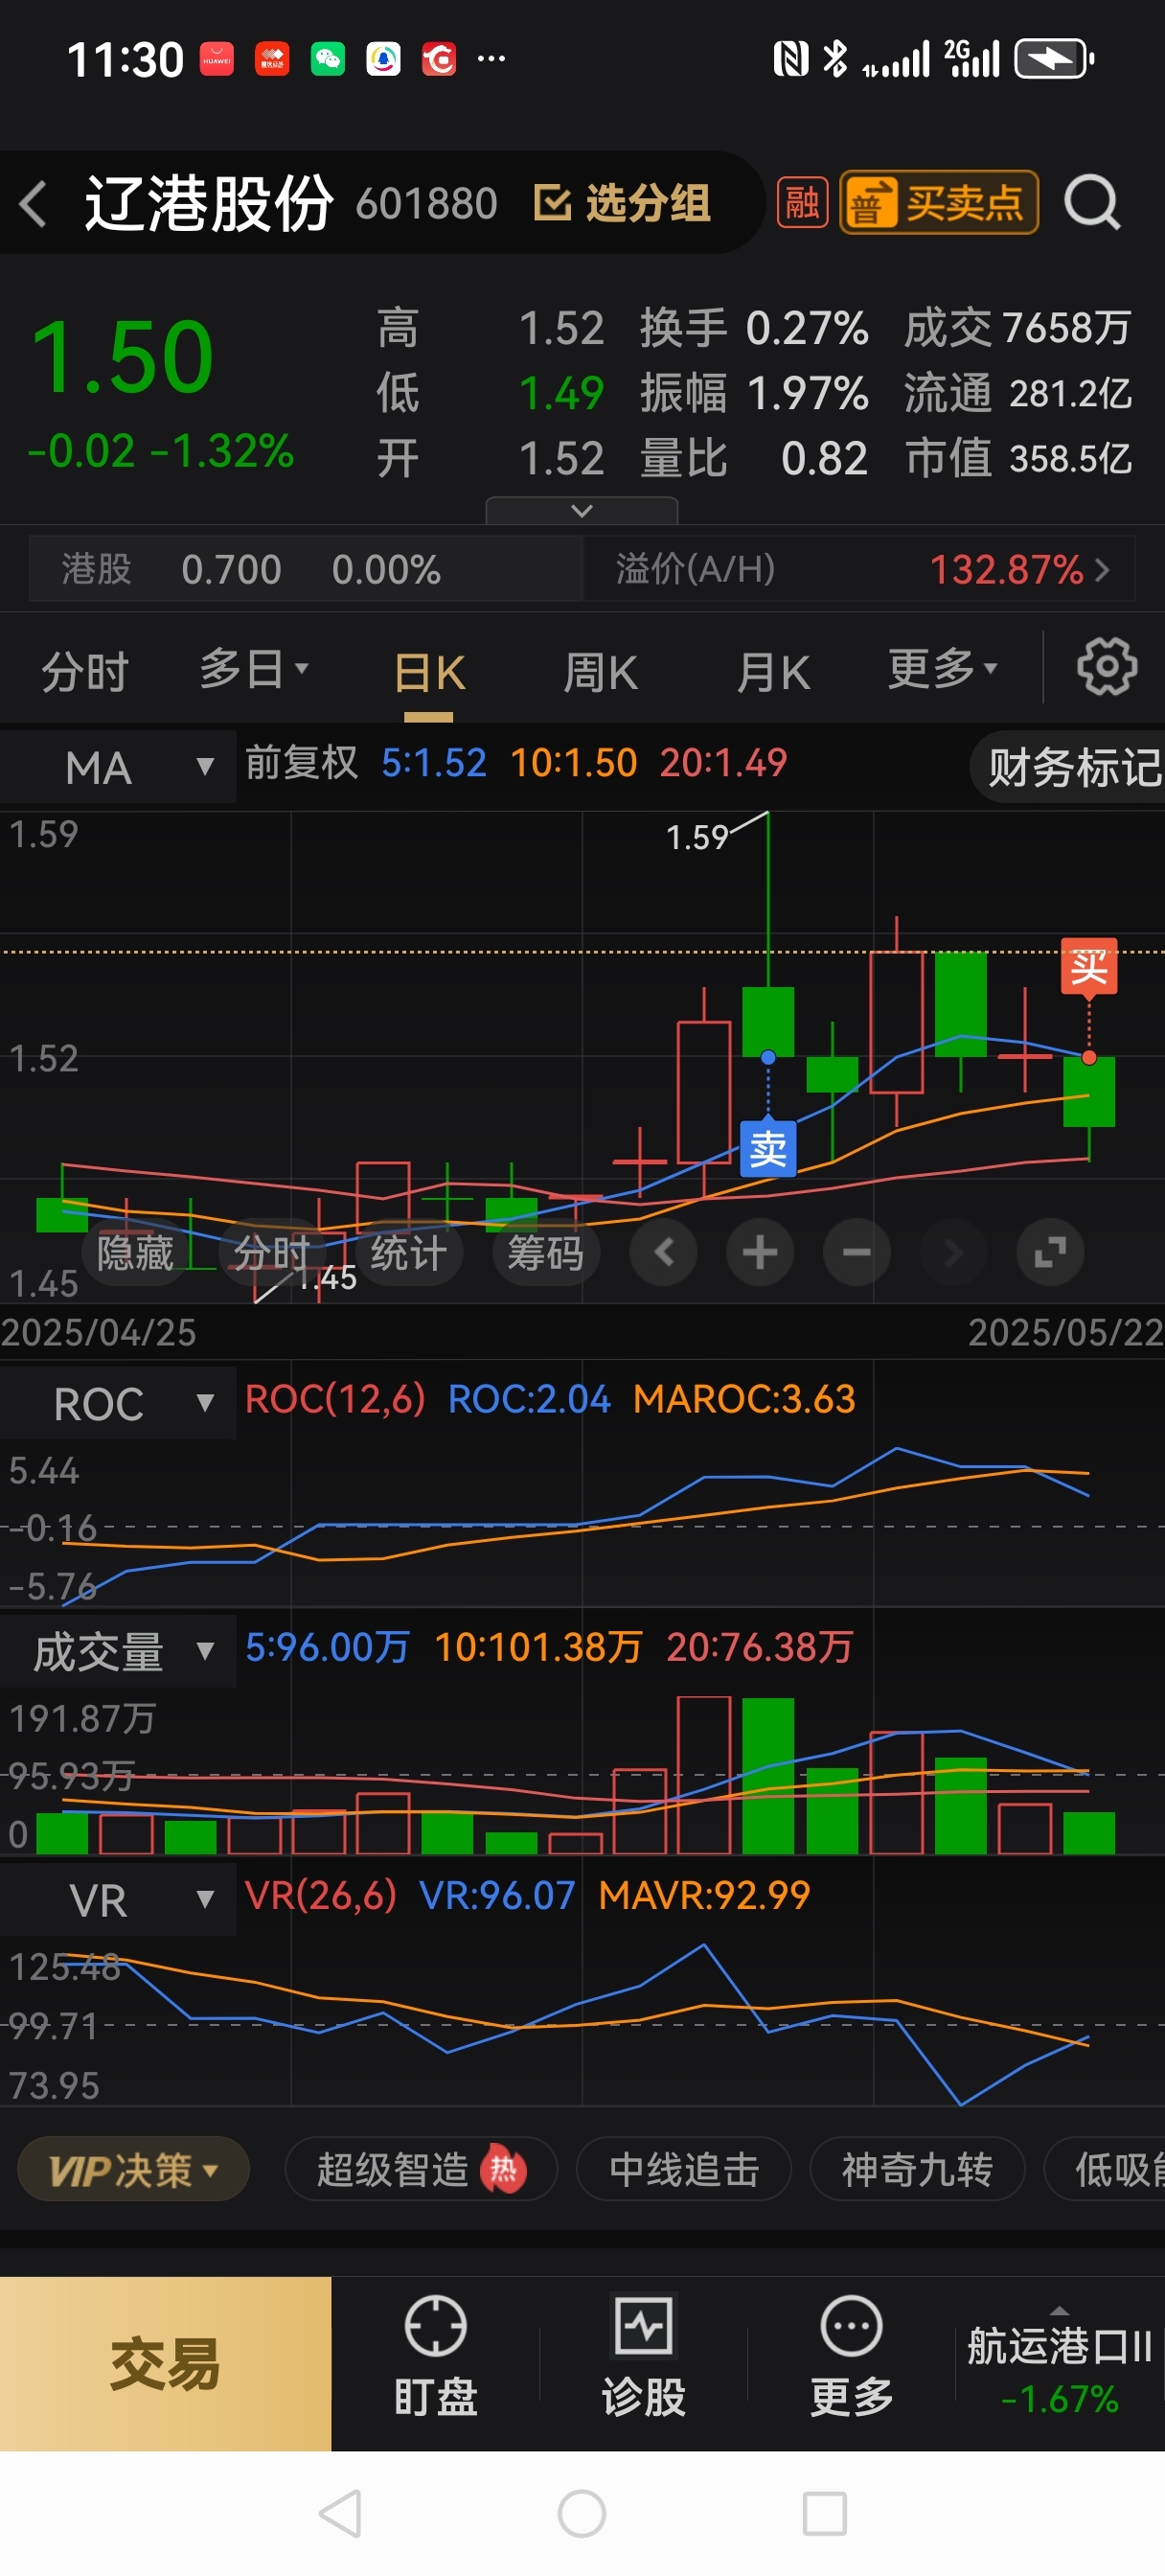Screen dimensions: 1165x2576
Task: Open the VIP决策 dropdown
Action: [x=133, y=2169]
